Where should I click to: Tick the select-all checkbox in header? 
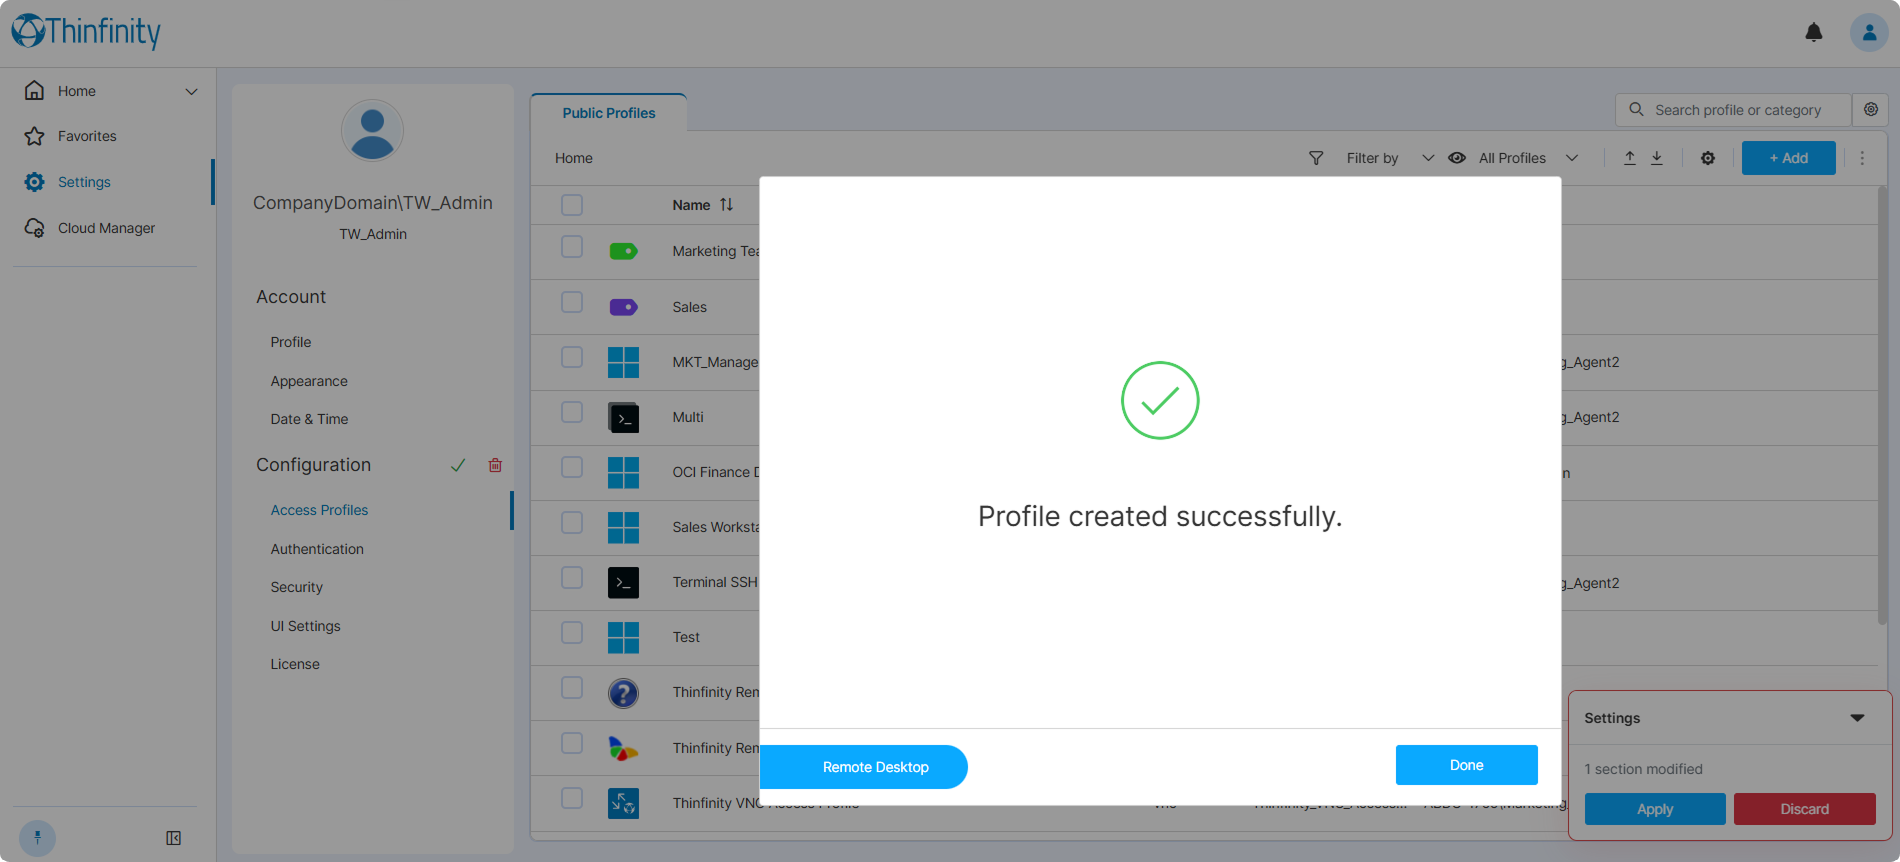coord(572,205)
